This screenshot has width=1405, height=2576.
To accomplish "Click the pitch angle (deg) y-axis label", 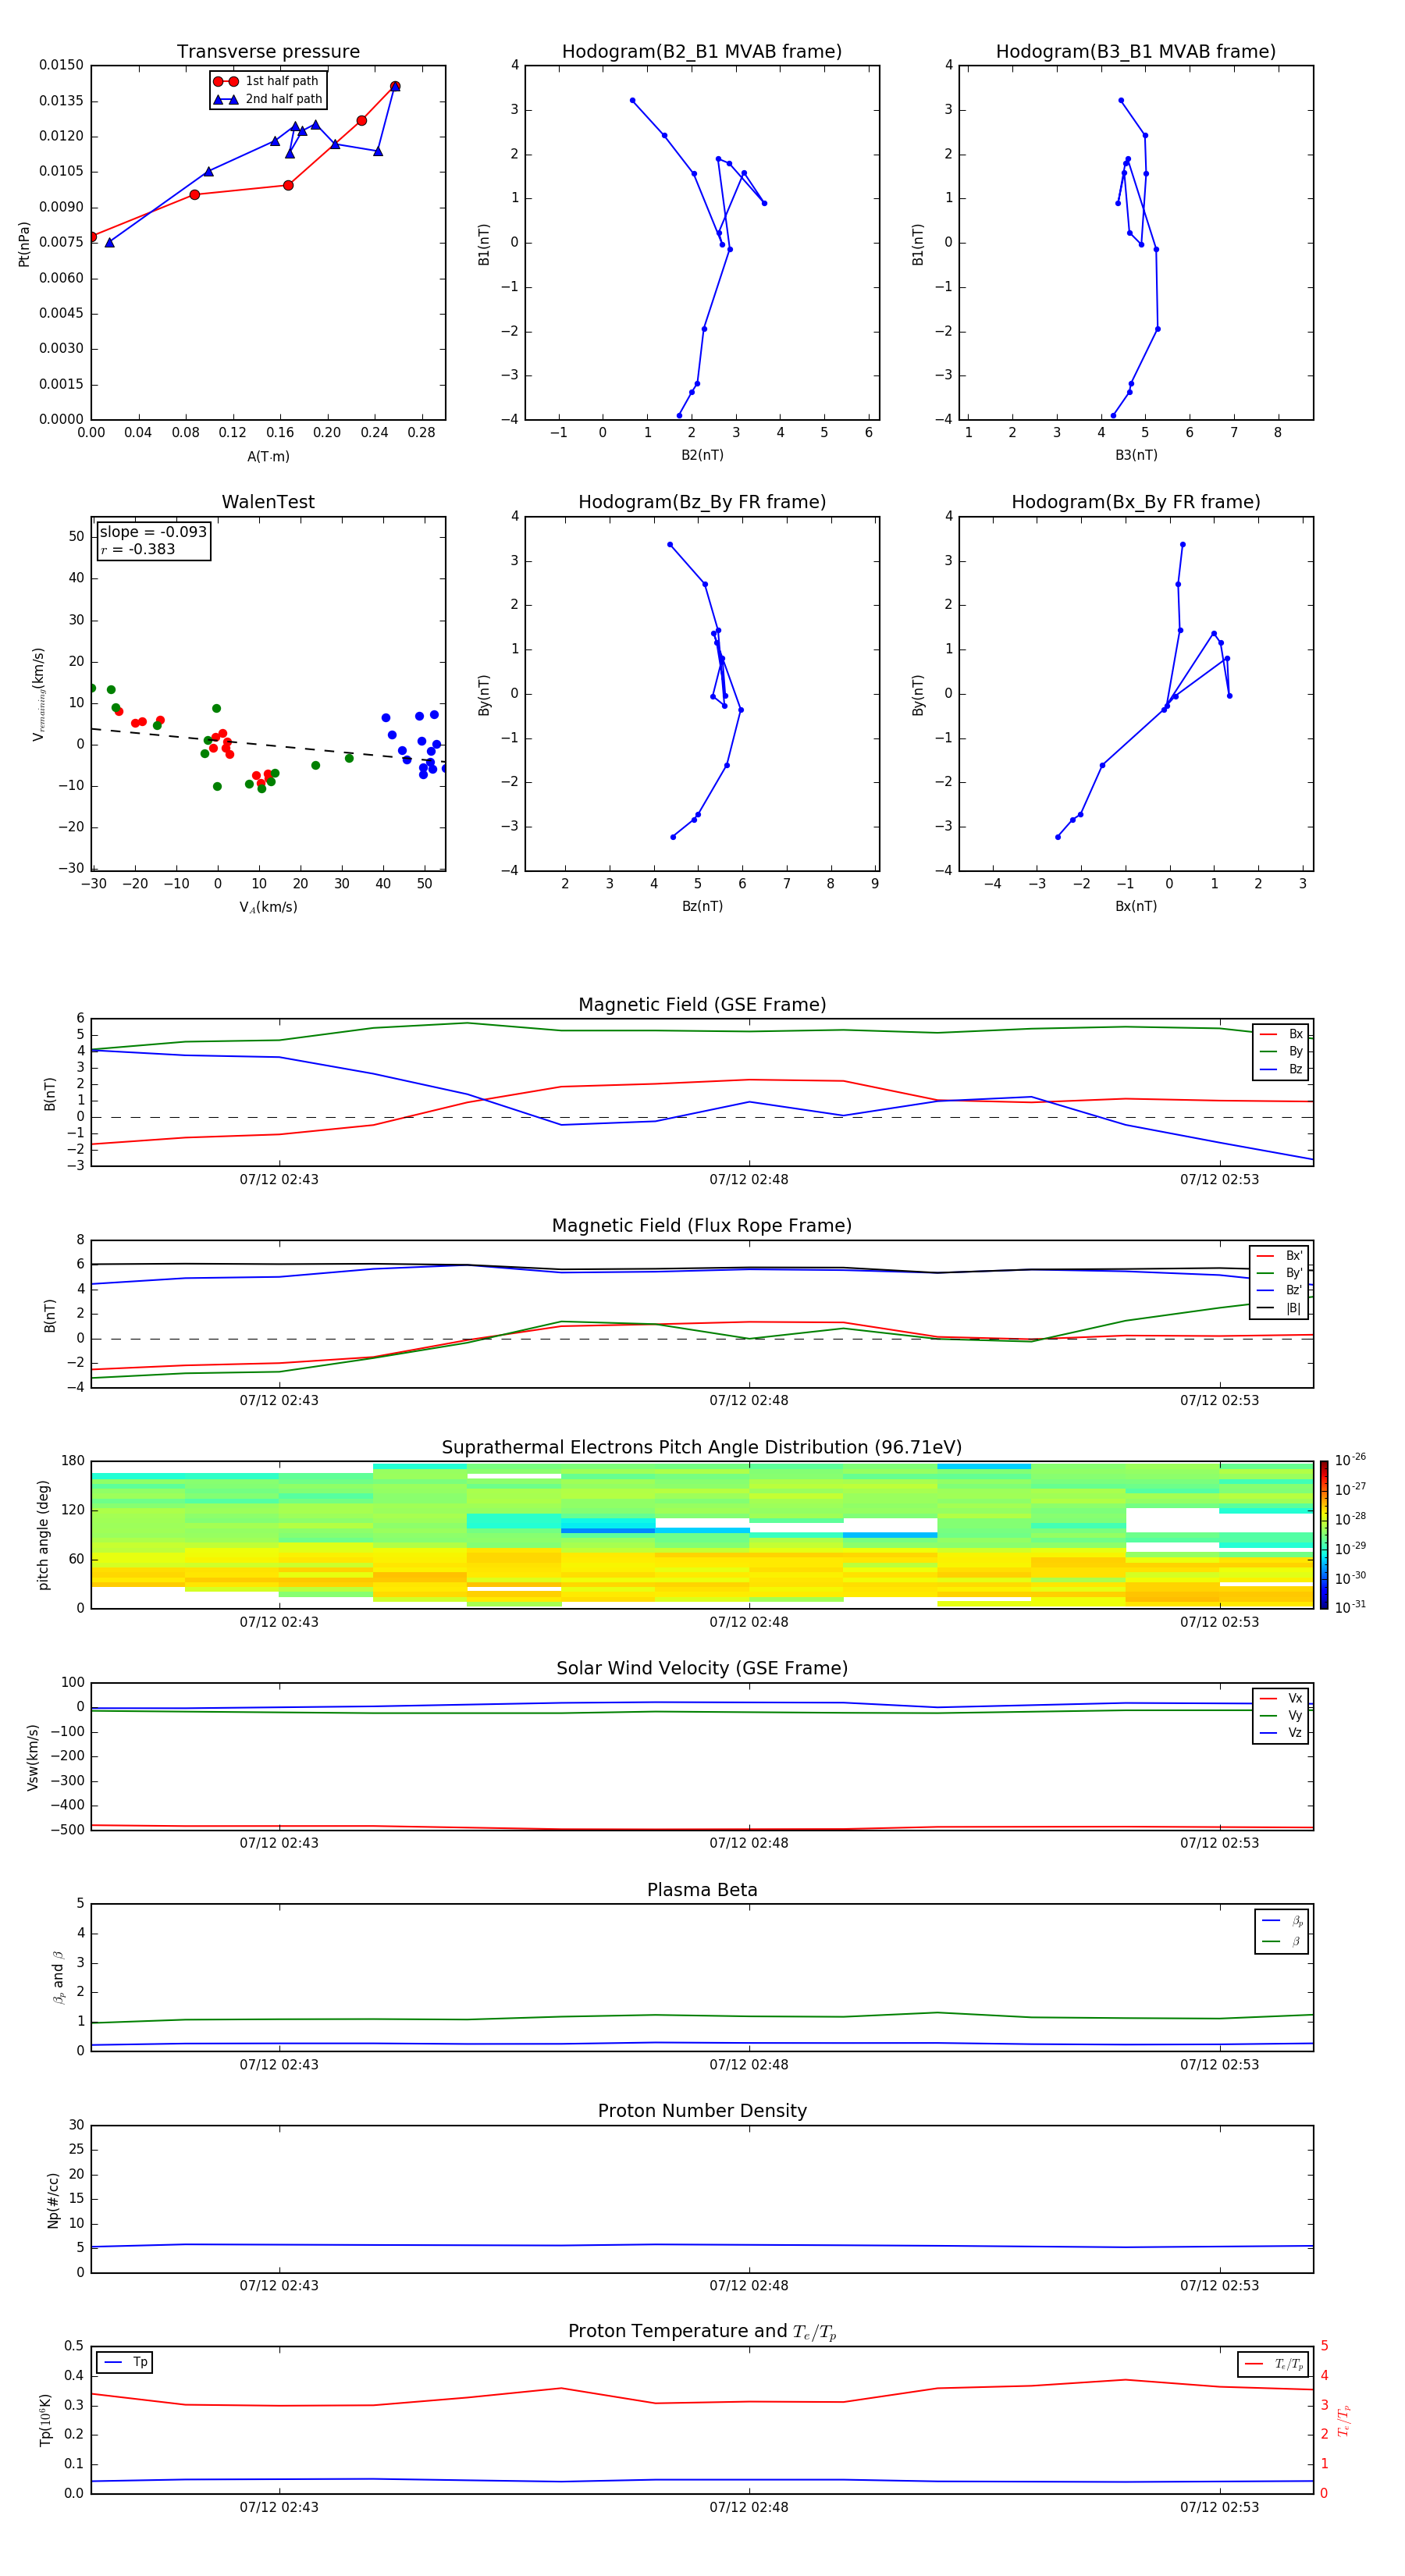I will click(43, 1535).
